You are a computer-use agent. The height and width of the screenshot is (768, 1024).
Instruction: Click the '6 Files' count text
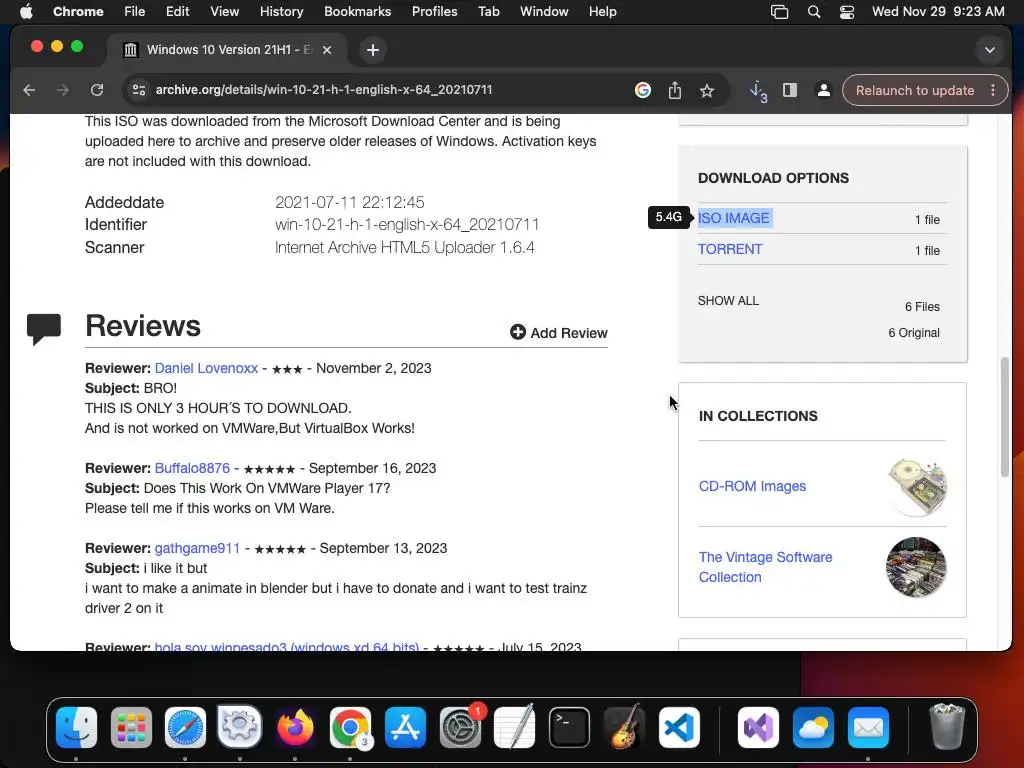click(x=922, y=306)
